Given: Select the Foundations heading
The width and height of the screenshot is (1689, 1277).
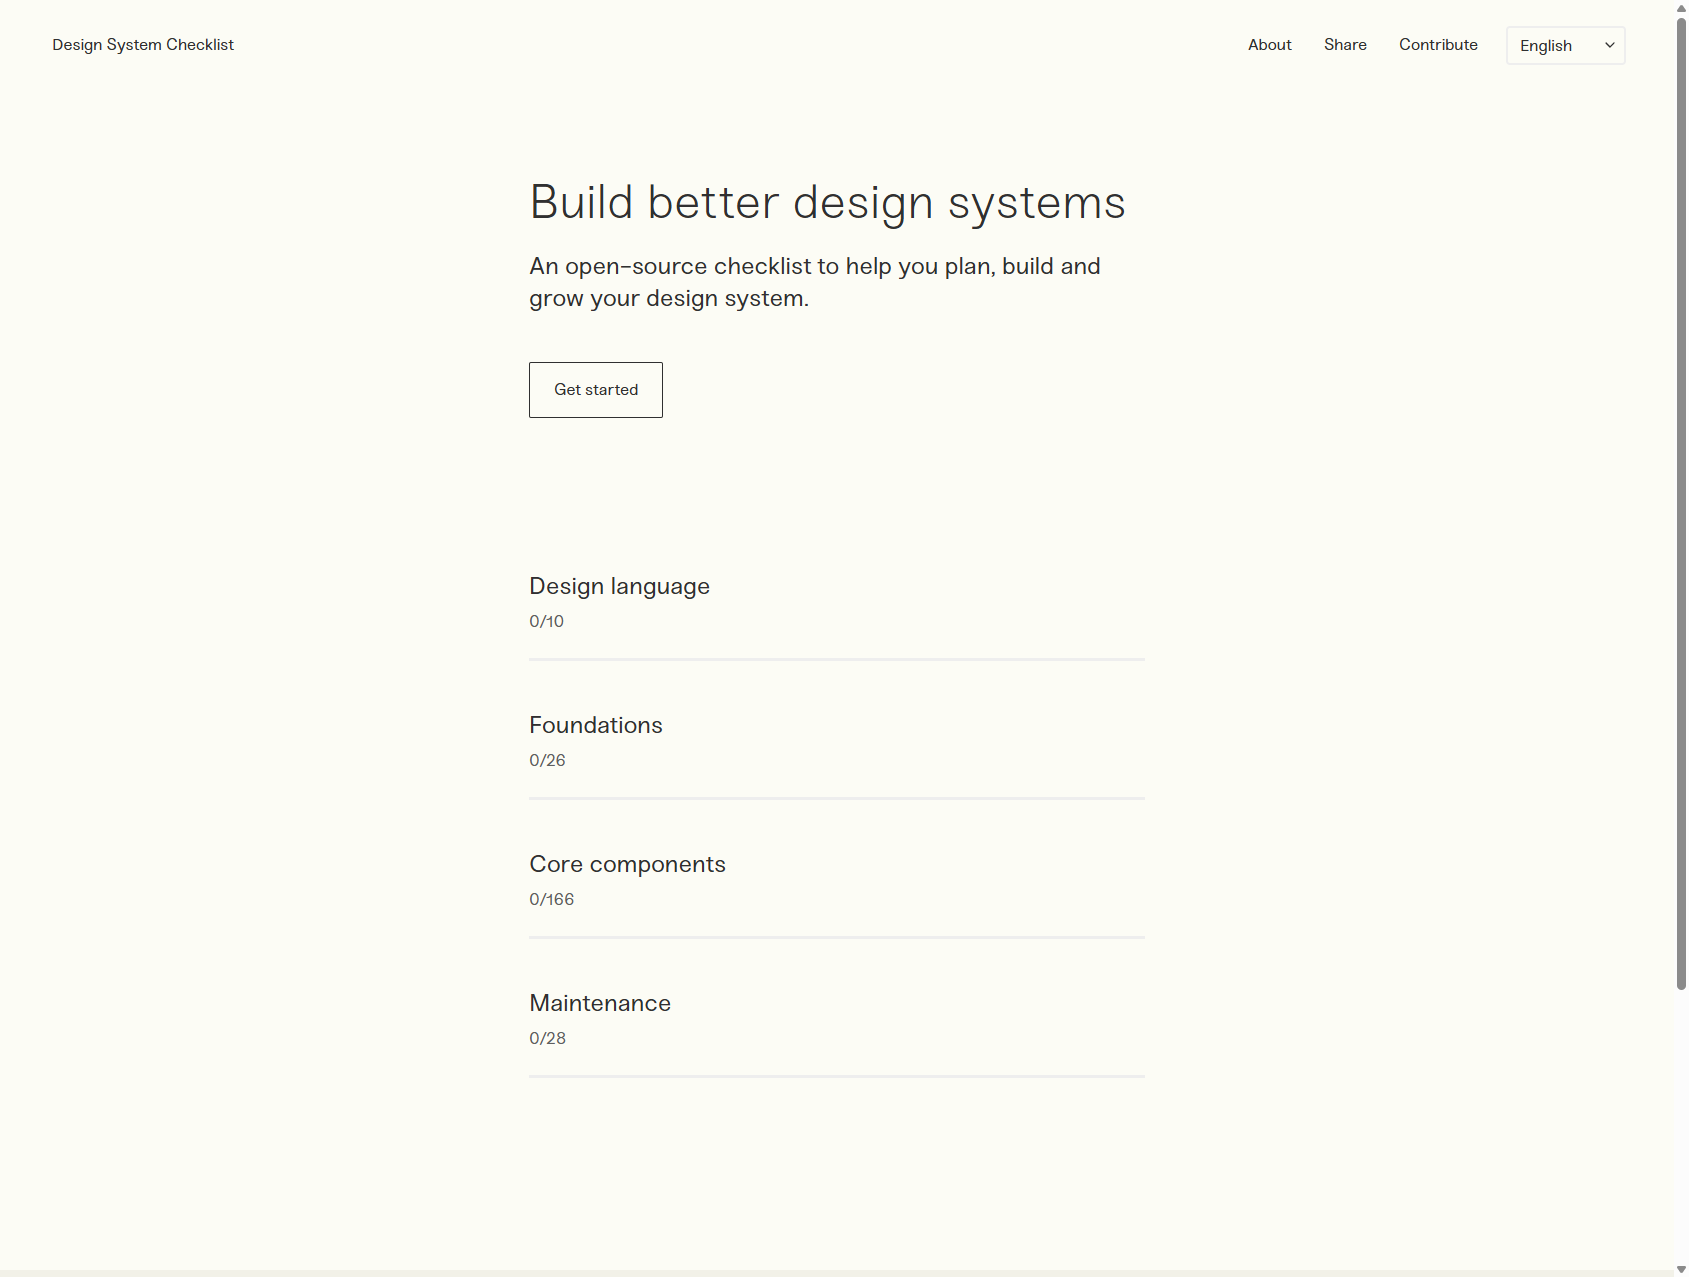Looking at the screenshot, I should pyautogui.click(x=596, y=725).
